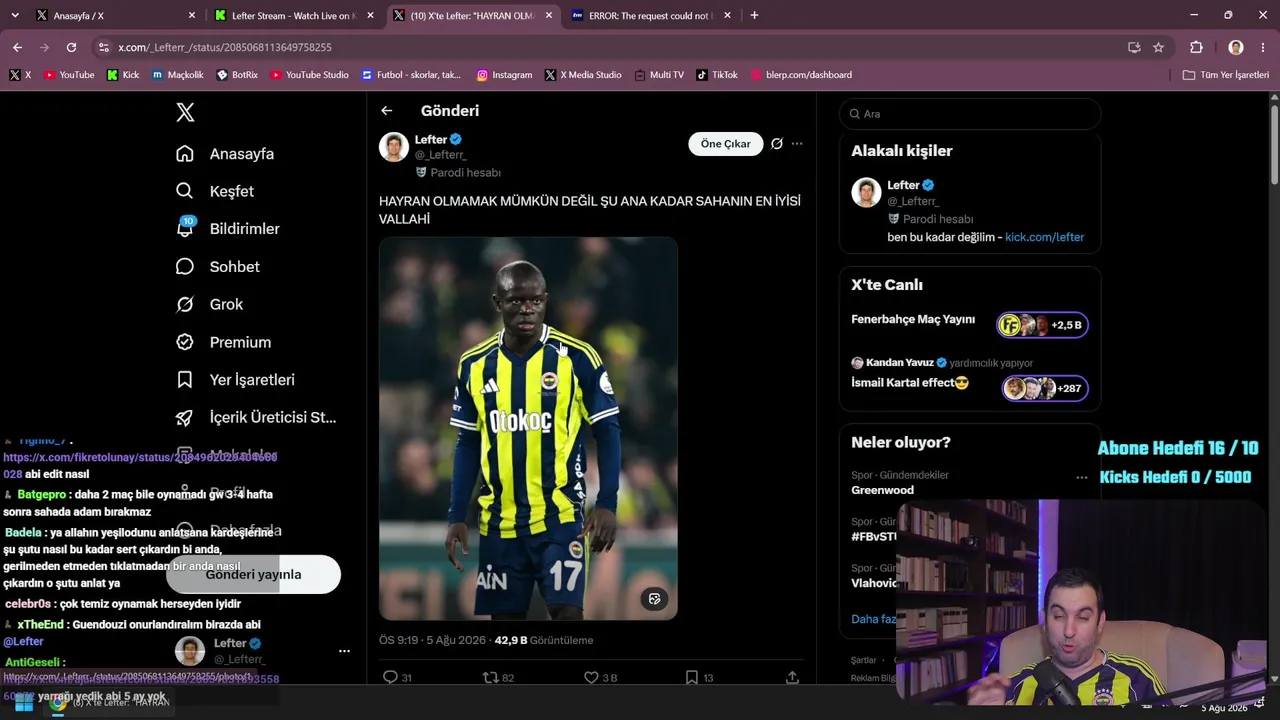The width and height of the screenshot is (1280, 720).
Task: Go to Anasayfa in the X sidebar
Action: tap(225, 154)
